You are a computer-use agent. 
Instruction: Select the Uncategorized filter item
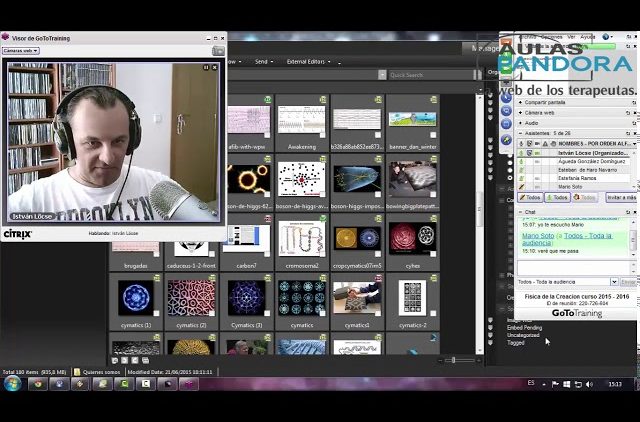(x=523, y=335)
